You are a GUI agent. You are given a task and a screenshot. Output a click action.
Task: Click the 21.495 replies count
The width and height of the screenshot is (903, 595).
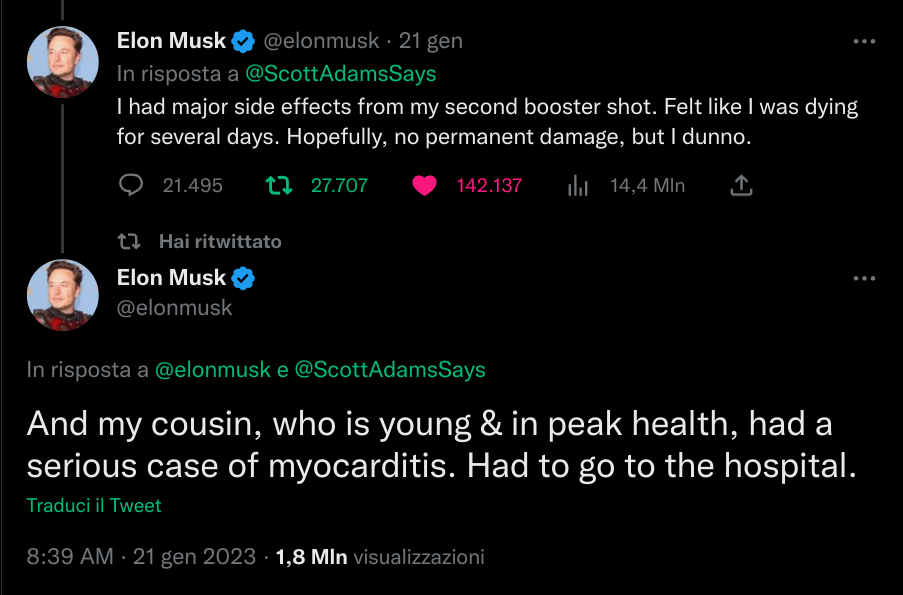pyautogui.click(x=192, y=185)
